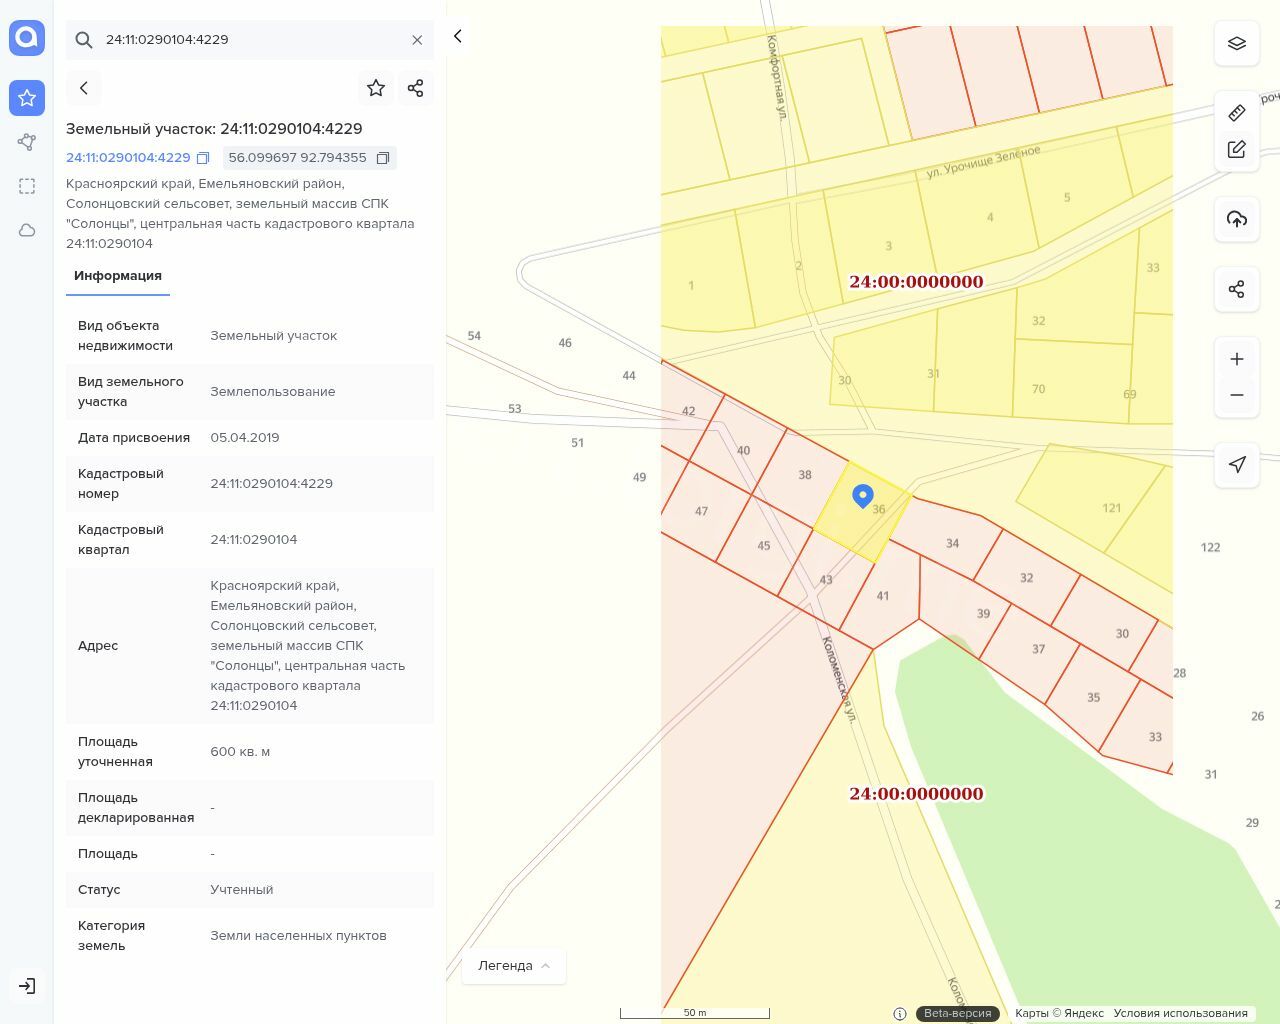Click the cloud upload icon
The image size is (1280, 1024).
click(x=1236, y=219)
